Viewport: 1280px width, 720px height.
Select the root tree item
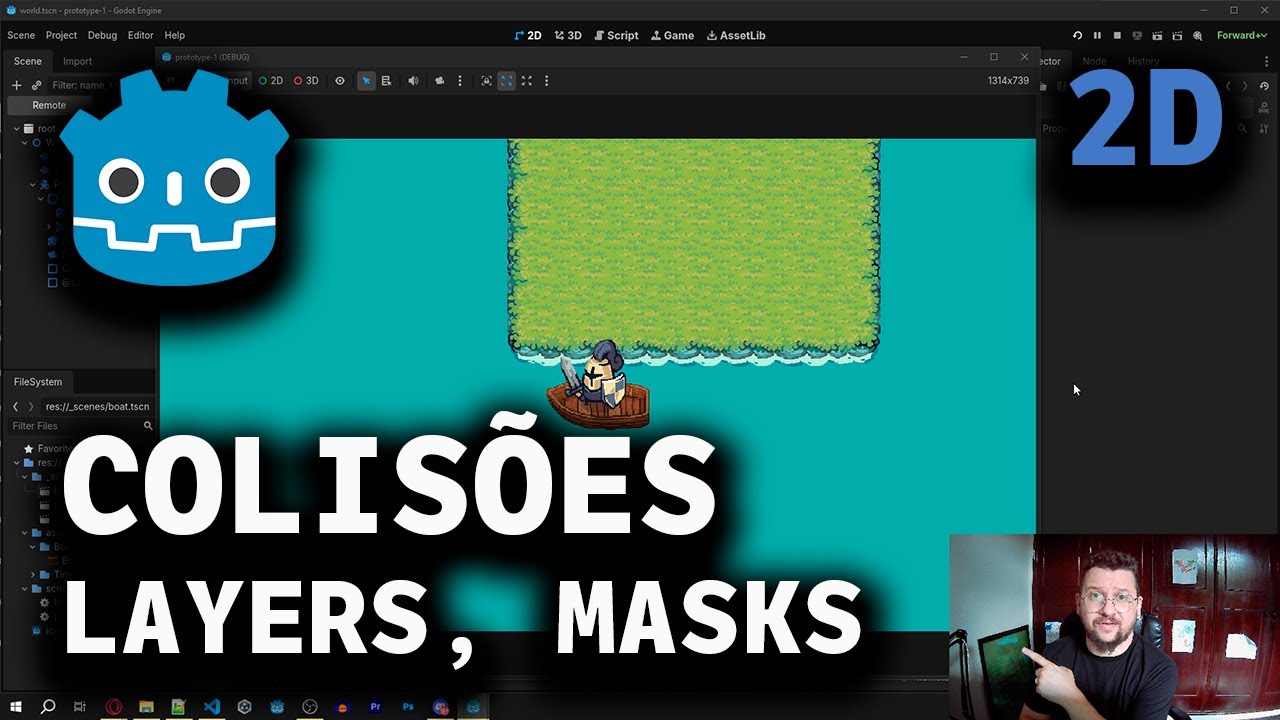click(x=40, y=129)
